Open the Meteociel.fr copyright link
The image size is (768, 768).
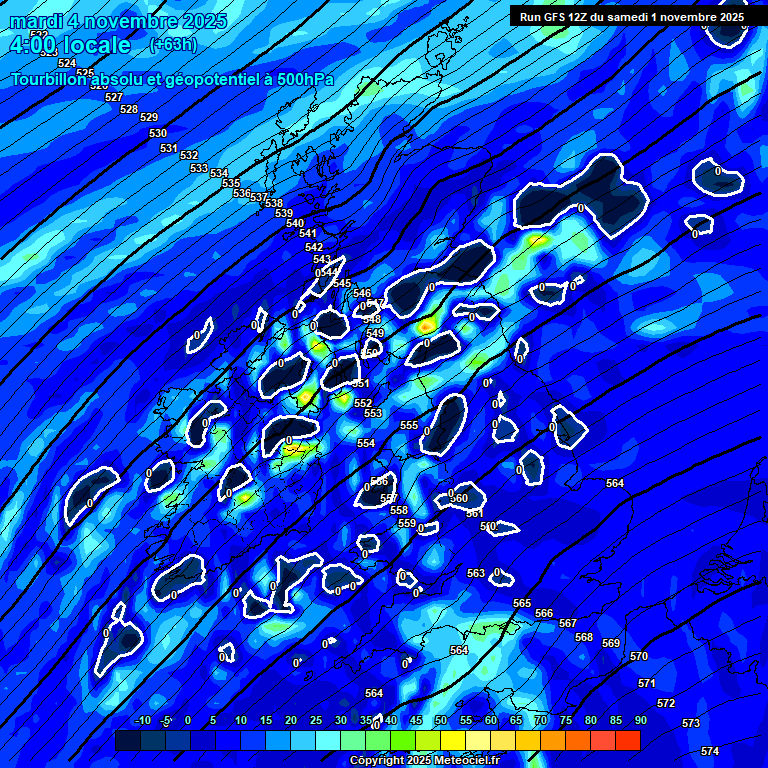click(424, 761)
